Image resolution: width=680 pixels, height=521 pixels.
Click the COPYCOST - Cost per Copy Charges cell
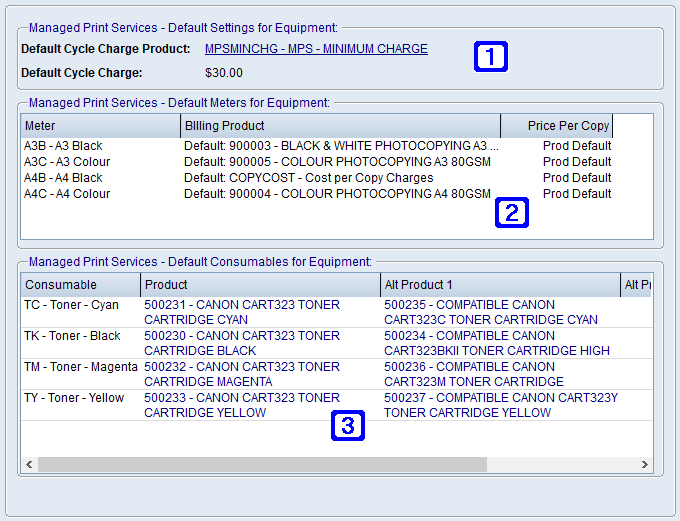pyautogui.click(x=308, y=178)
